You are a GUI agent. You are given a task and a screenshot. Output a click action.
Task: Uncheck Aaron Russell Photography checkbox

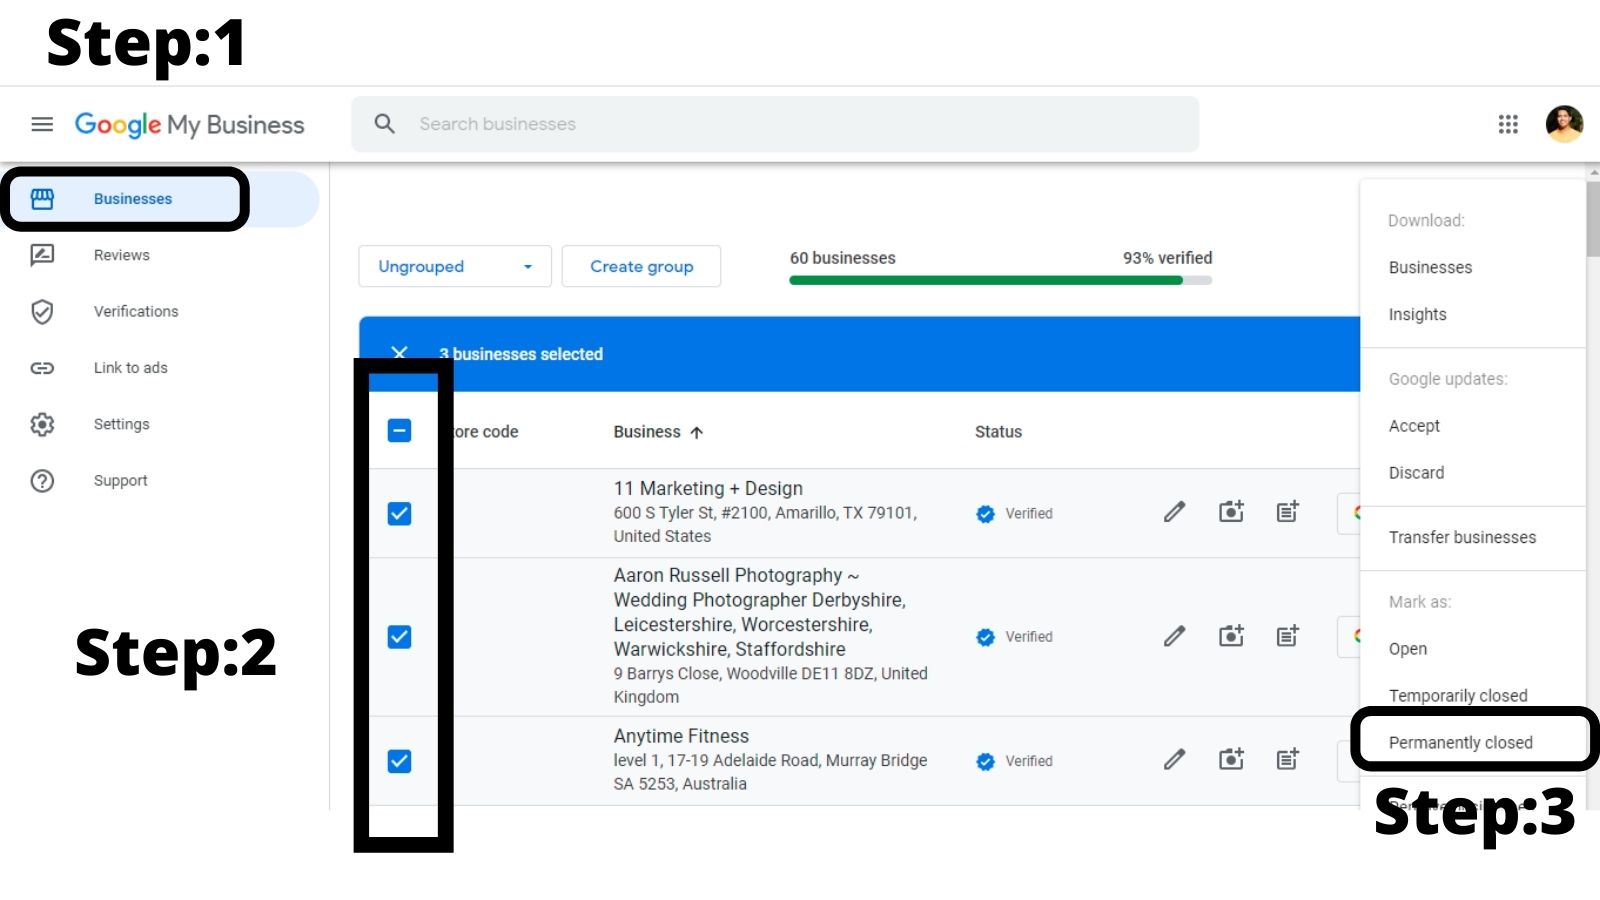399,637
